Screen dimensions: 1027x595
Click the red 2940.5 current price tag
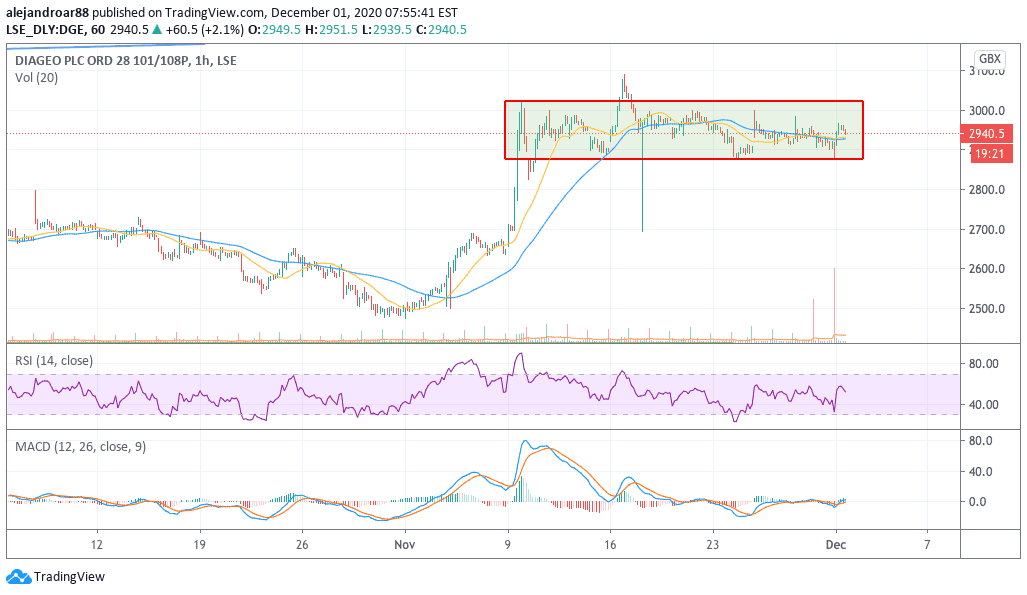coord(986,134)
